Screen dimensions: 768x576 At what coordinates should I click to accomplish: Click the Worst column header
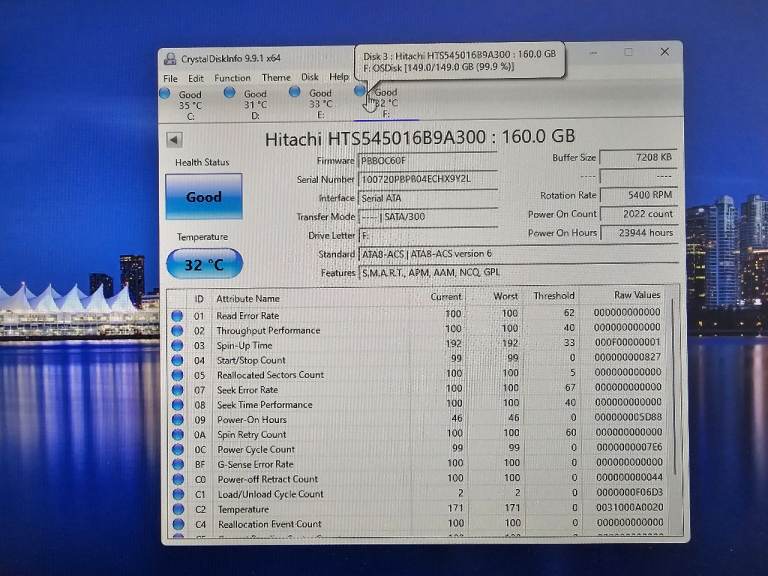[x=505, y=296]
